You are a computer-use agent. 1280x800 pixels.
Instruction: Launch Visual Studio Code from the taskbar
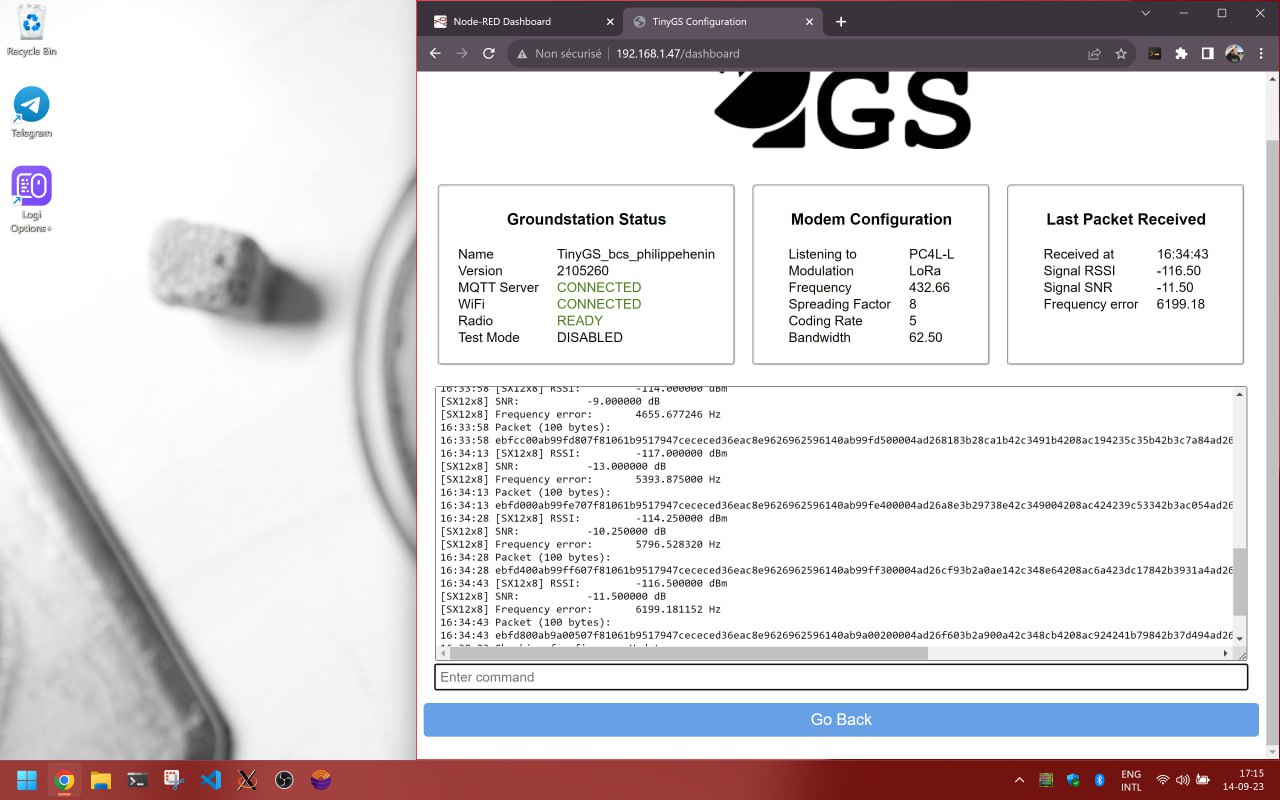211,780
